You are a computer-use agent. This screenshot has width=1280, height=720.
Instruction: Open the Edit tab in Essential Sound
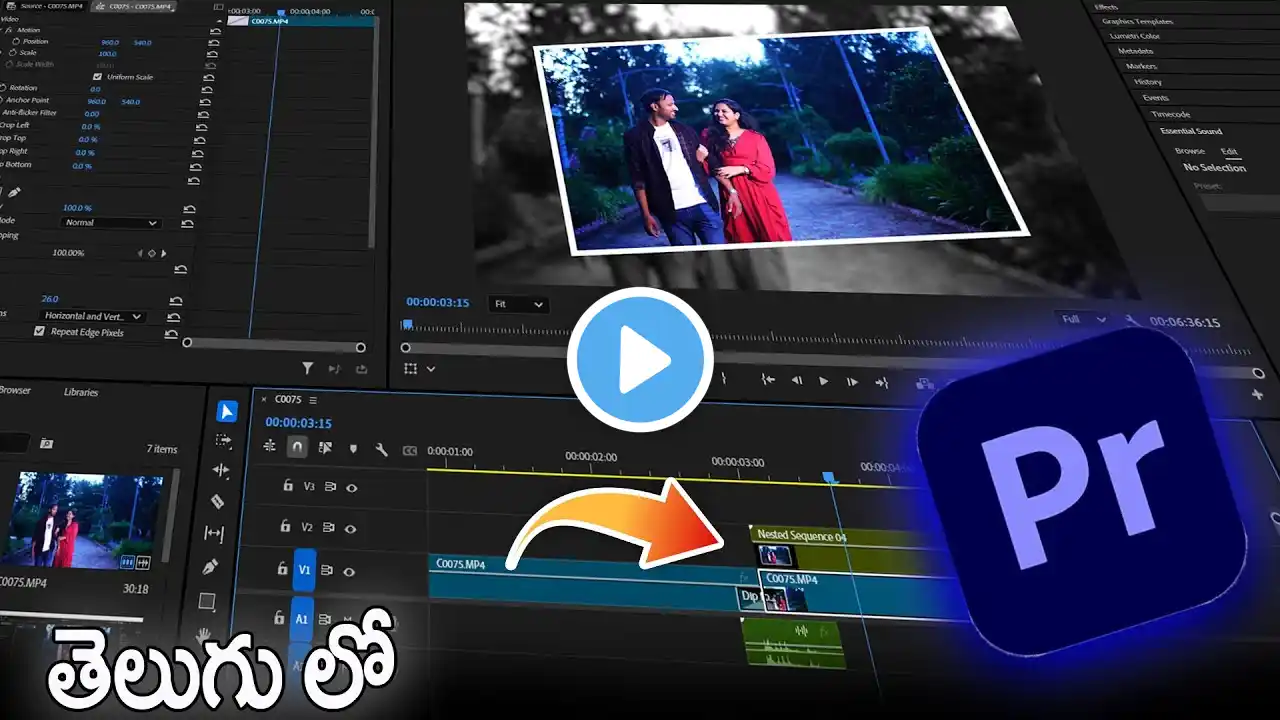(x=1229, y=152)
